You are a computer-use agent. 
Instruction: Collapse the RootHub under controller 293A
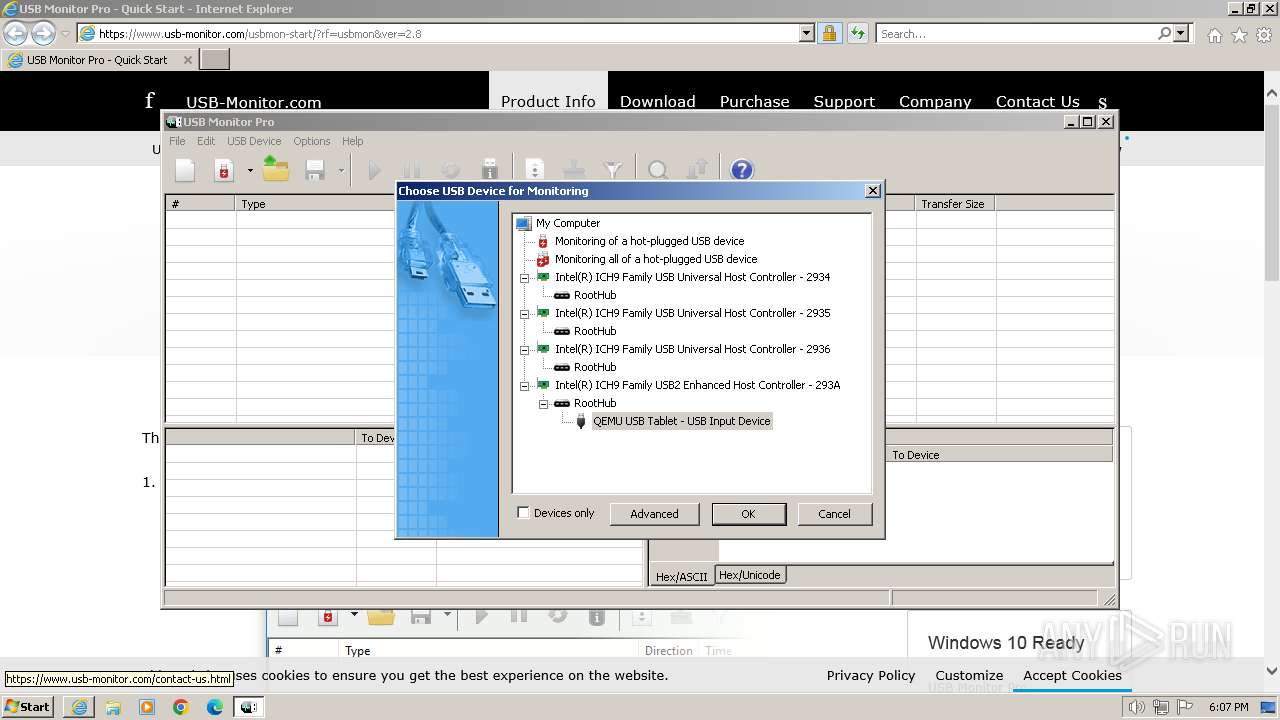[543, 403]
